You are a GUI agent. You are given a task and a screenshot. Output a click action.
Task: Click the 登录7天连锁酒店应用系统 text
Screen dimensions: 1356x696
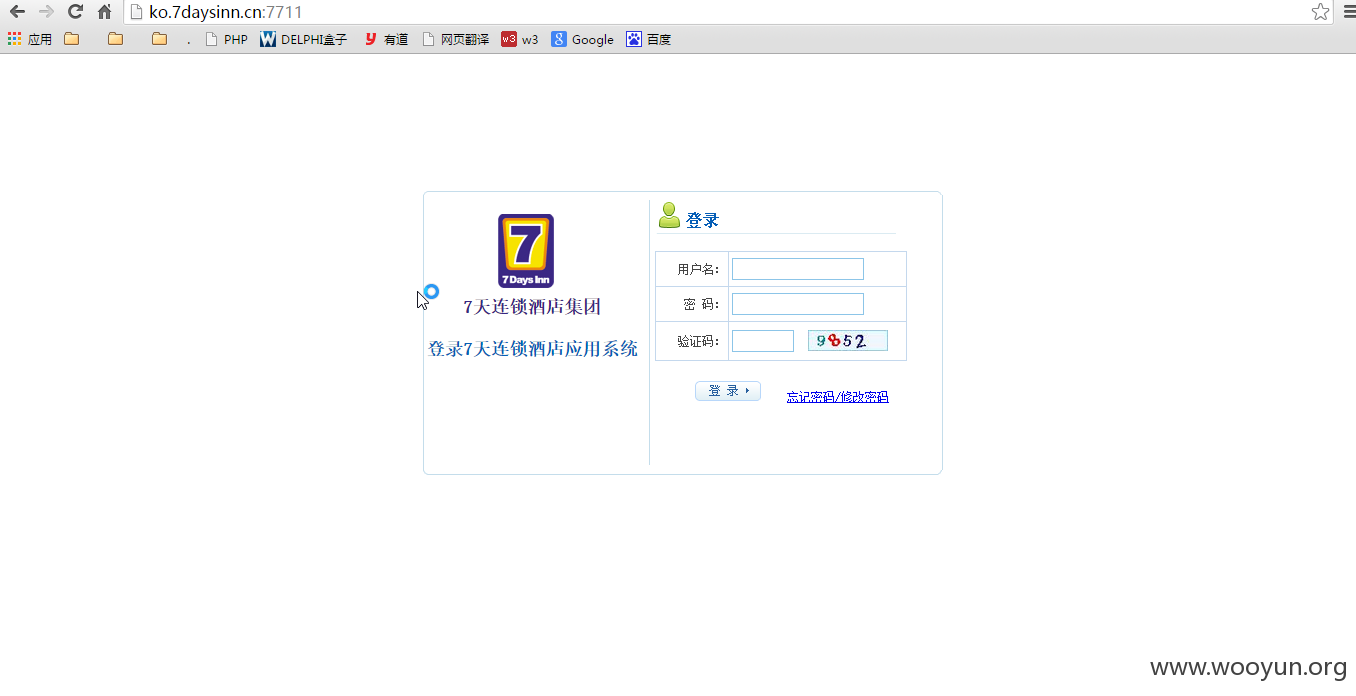click(533, 349)
